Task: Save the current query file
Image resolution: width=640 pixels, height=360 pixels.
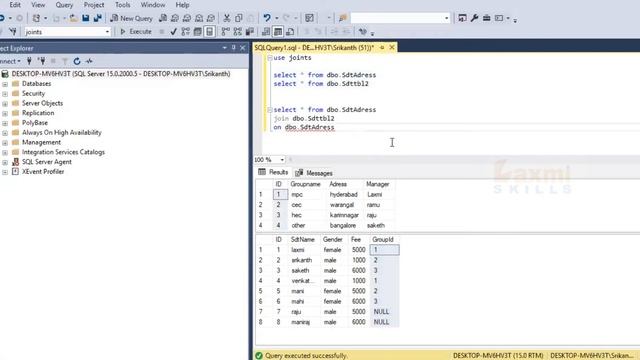Action: [x=86, y=18]
